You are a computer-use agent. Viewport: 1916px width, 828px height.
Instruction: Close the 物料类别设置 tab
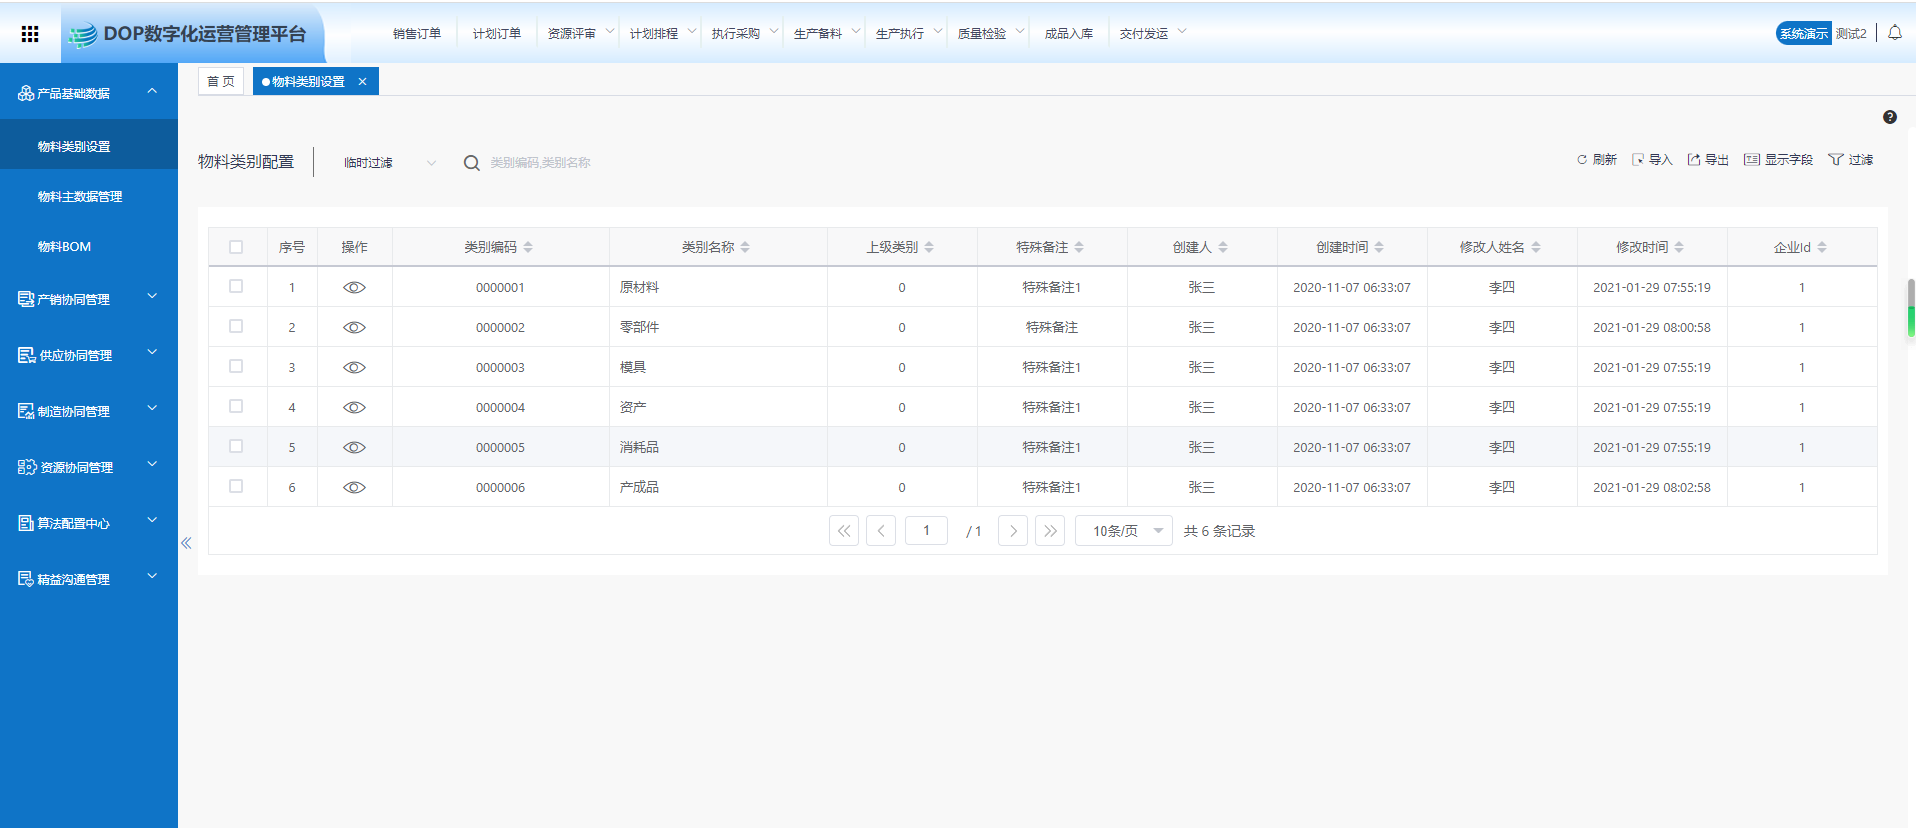tap(362, 82)
